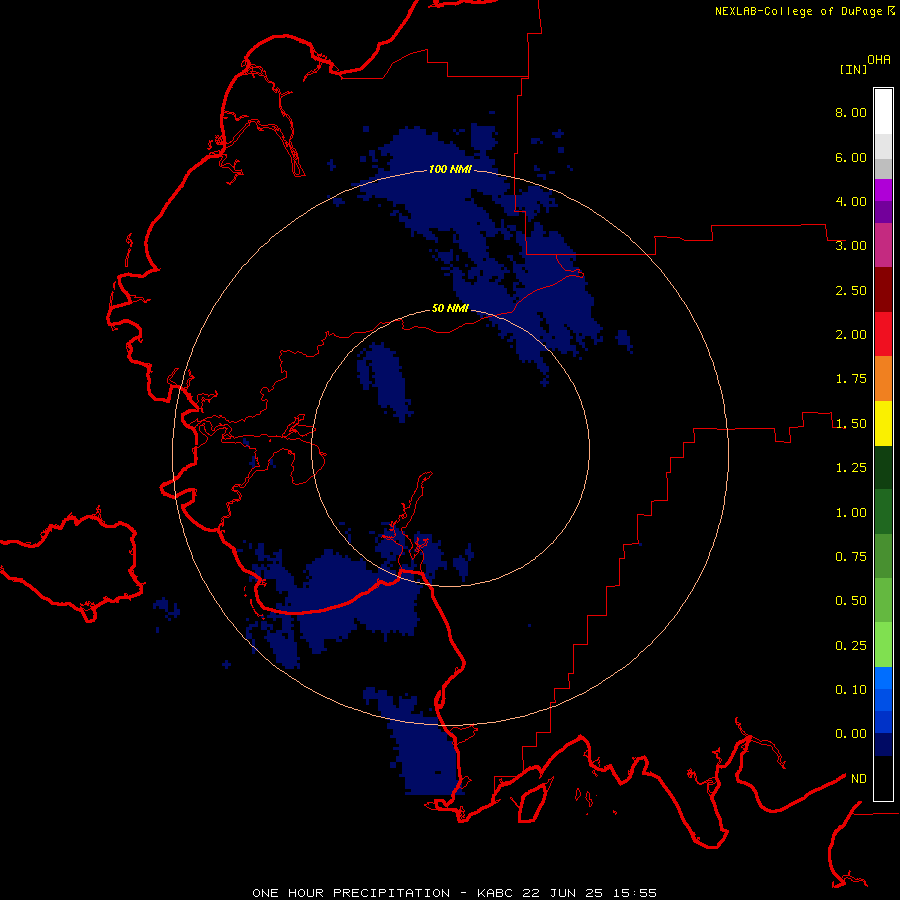This screenshot has height=900, width=900.
Task: Click the black ND legend color block
Action: coord(883,778)
